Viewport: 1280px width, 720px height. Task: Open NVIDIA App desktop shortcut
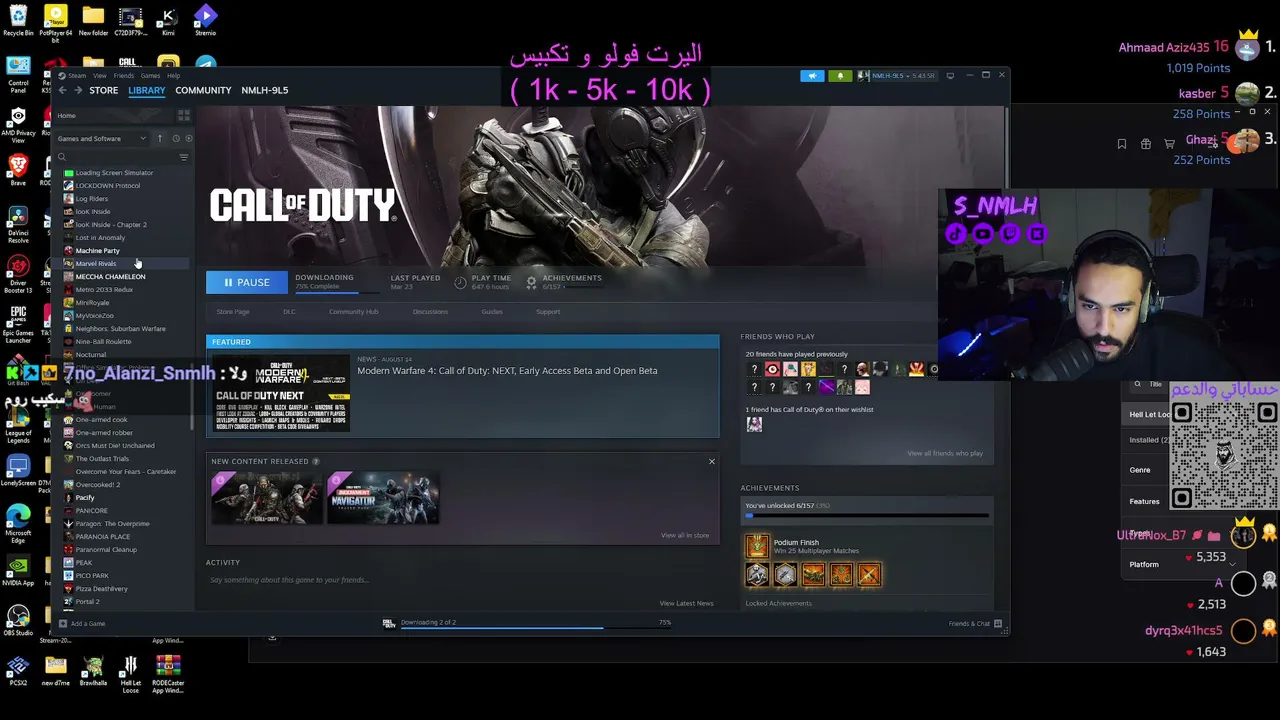coord(18,570)
